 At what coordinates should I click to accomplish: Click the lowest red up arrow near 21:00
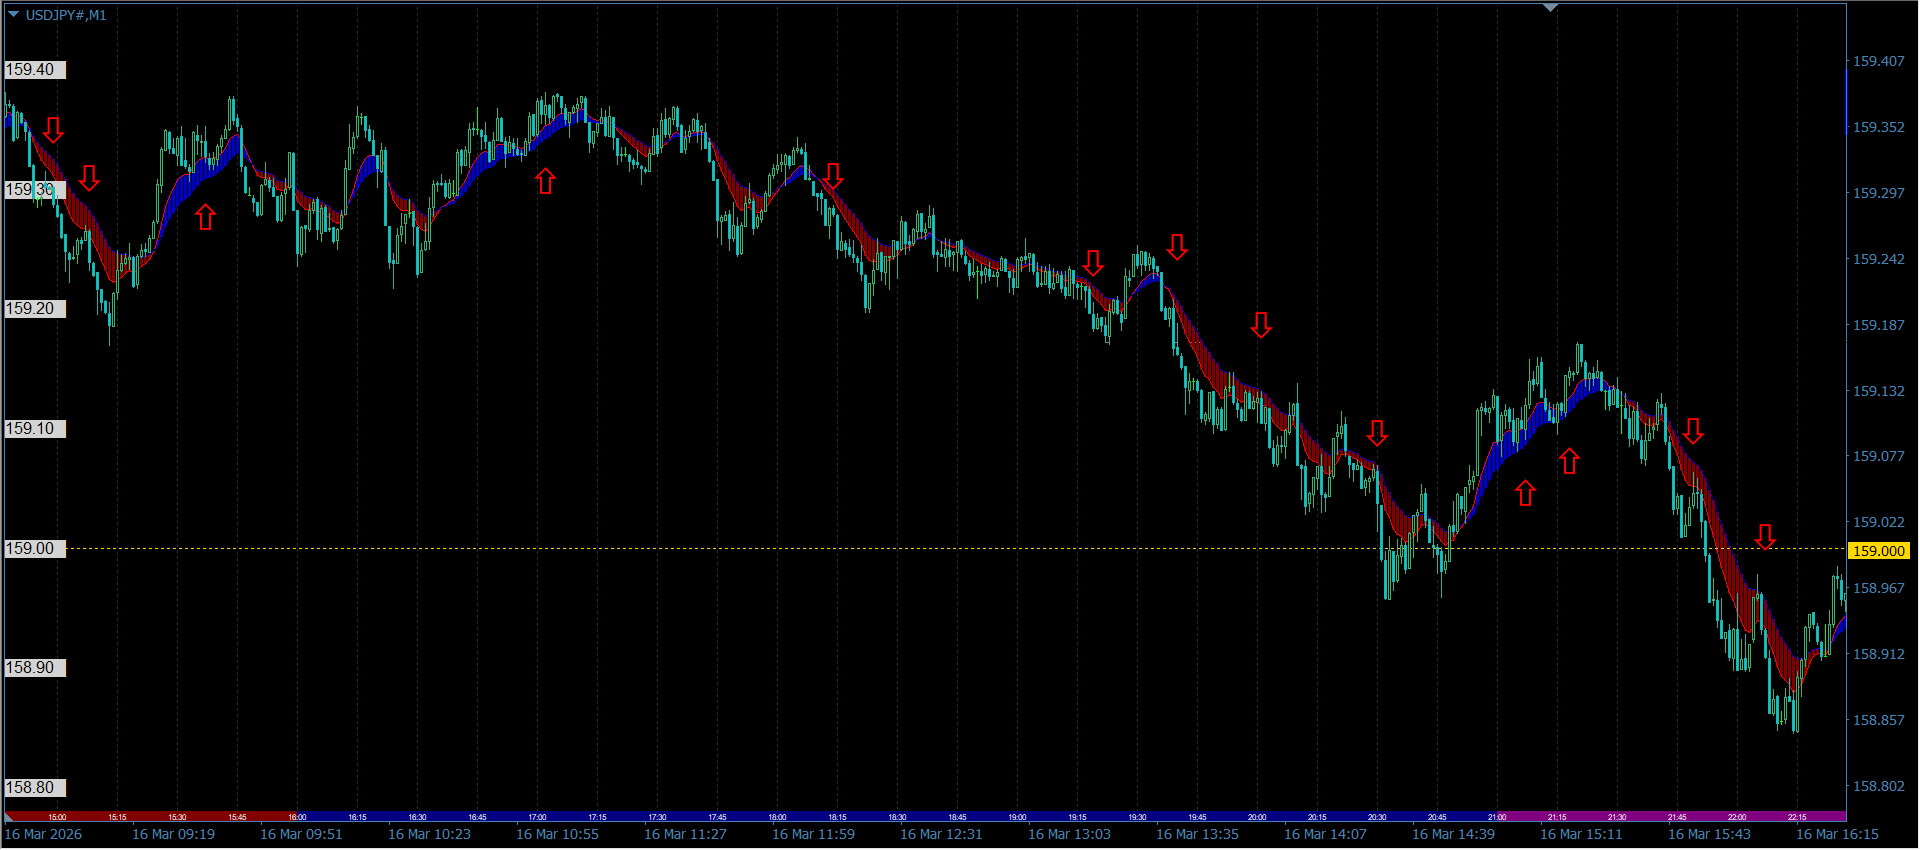point(1525,493)
